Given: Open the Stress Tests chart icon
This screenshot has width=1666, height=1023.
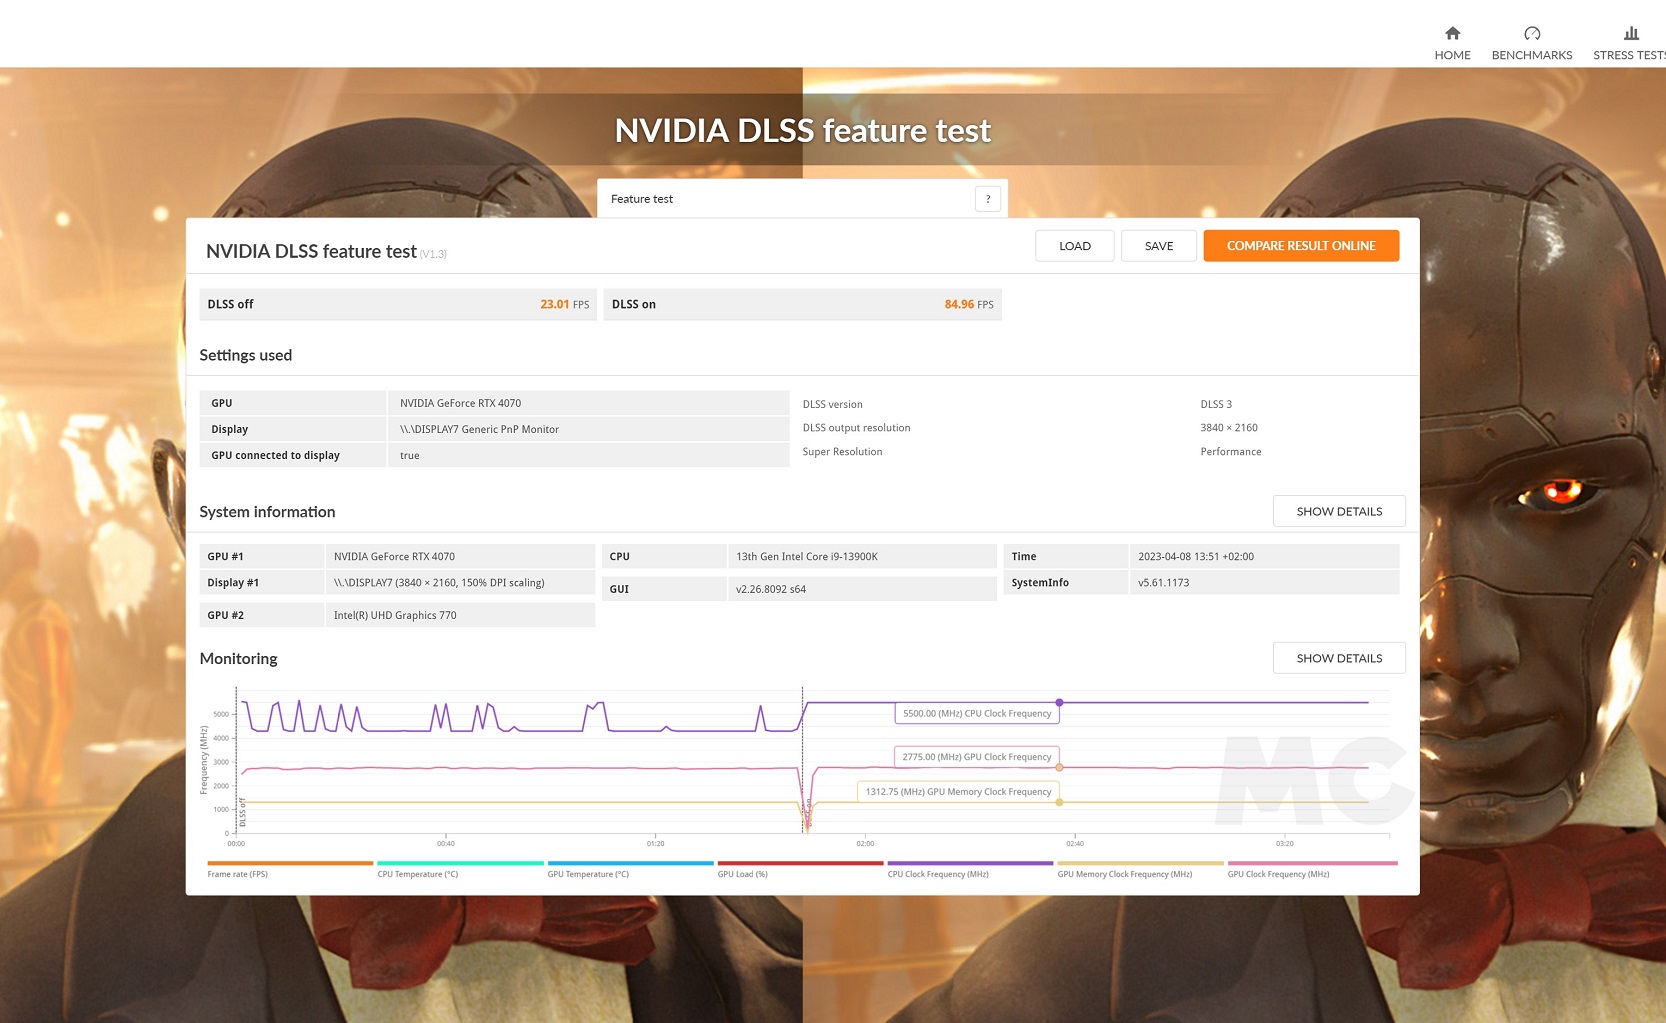Looking at the screenshot, I should tap(1630, 34).
